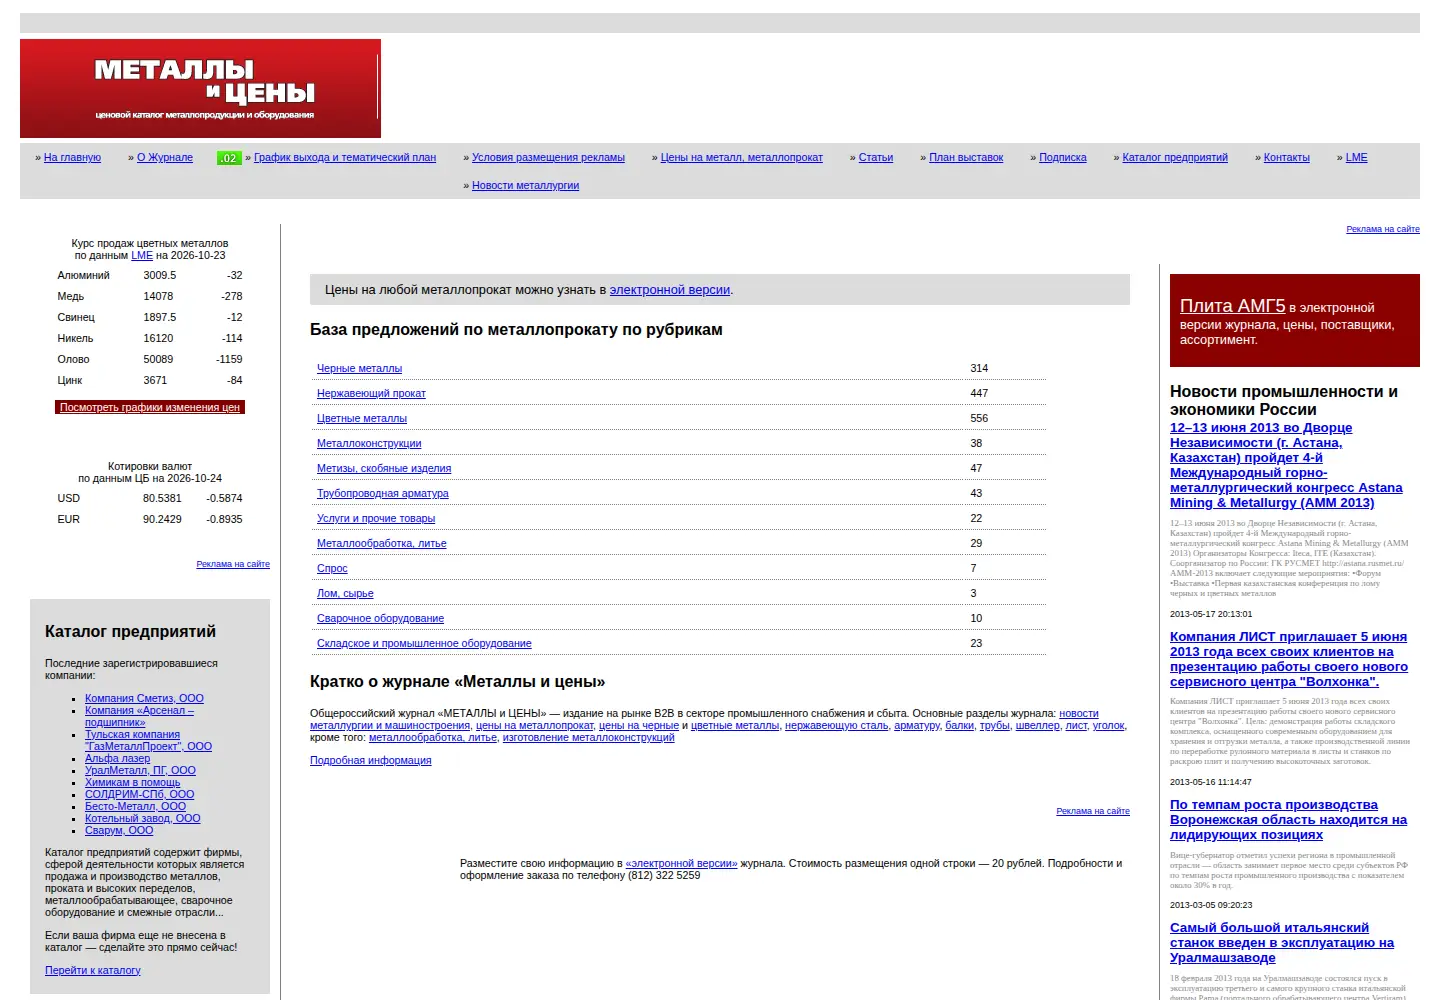Open Сварочное оборудование category

point(380,619)
